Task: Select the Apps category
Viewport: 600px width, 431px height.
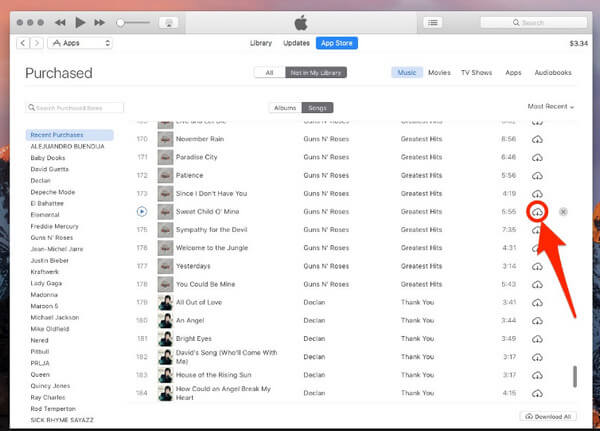Action: (x=513, y=72)
